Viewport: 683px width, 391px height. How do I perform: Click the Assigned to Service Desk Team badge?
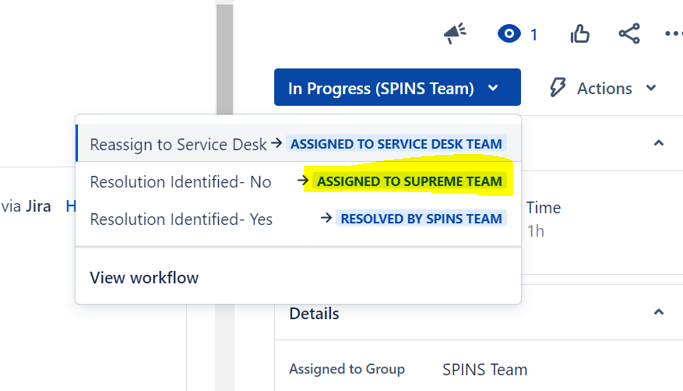point(396,144)
